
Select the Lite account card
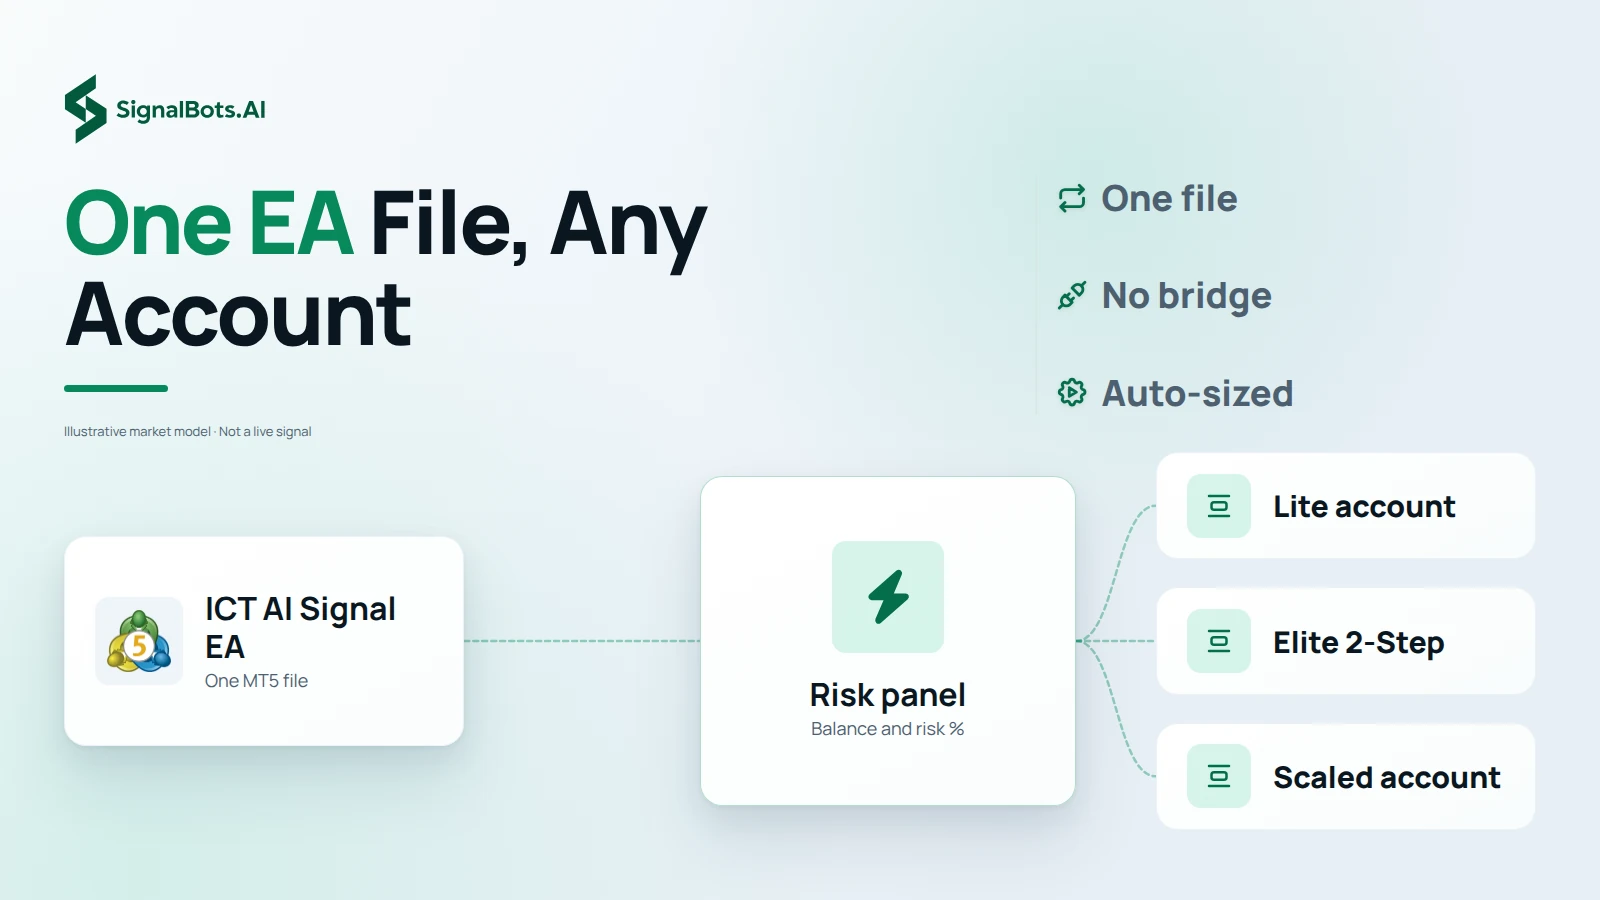pyautogui.click(x=1345, y=506)
